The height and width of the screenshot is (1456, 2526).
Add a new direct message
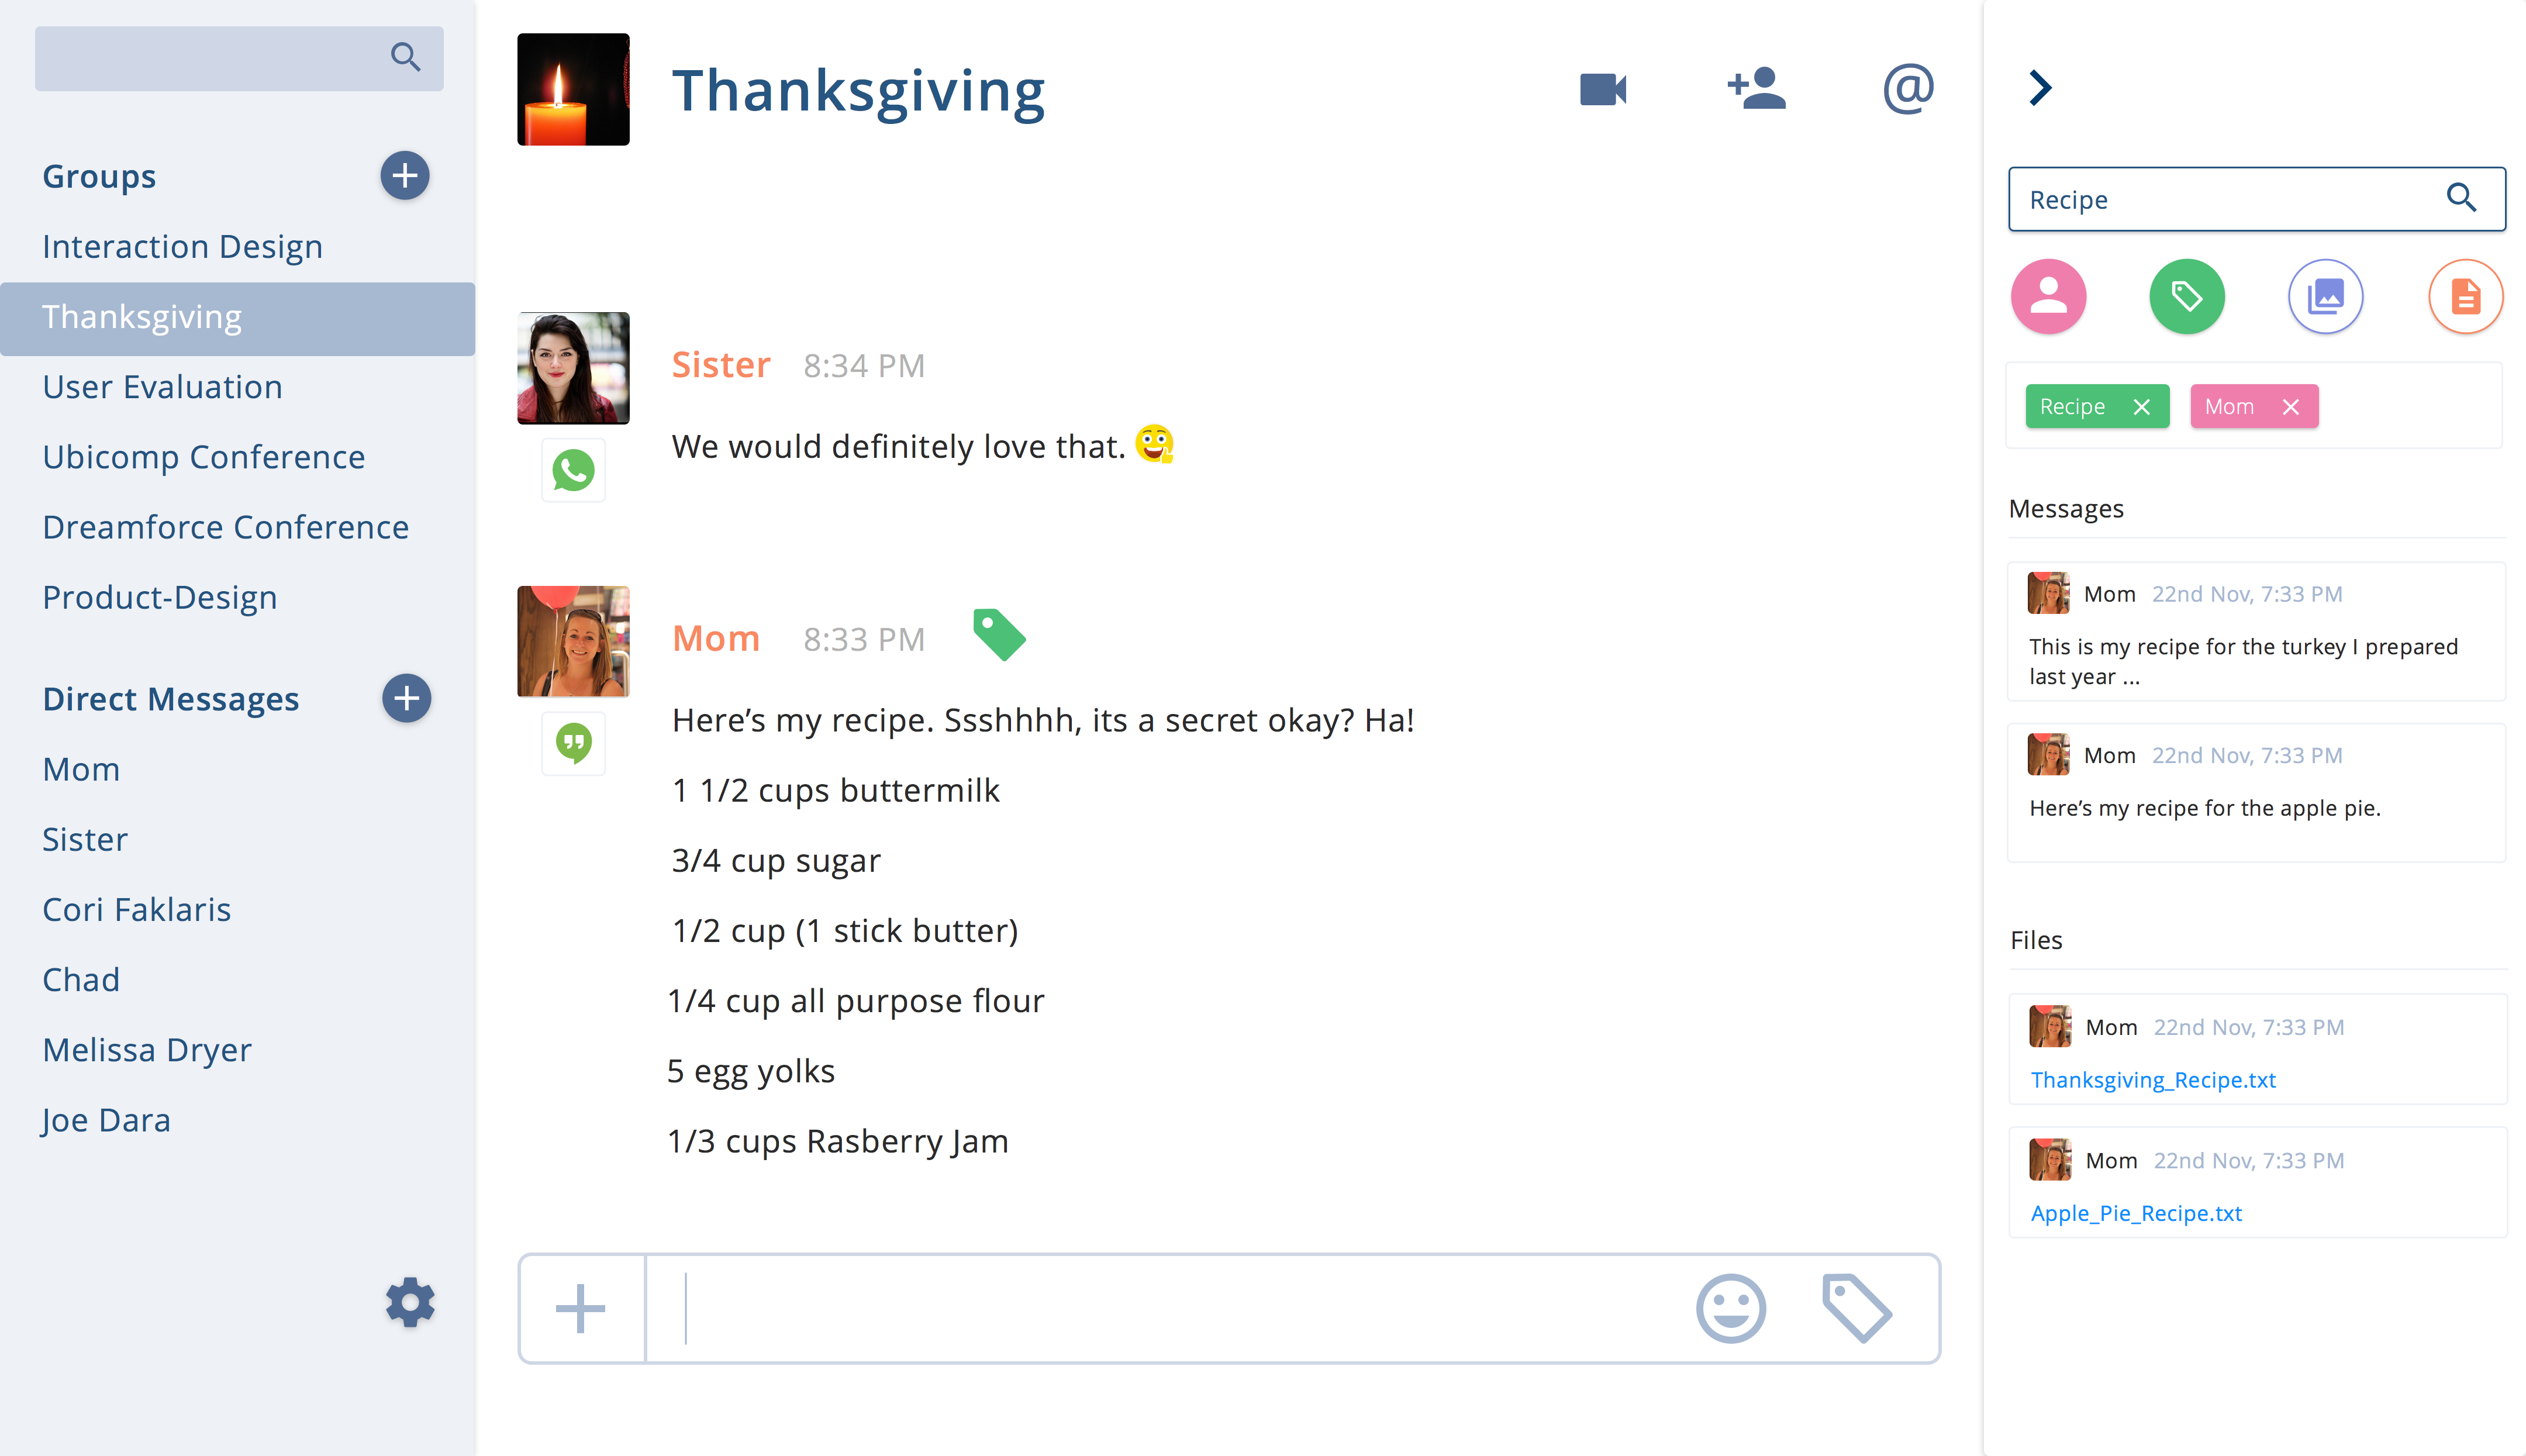tap(406, 698)
